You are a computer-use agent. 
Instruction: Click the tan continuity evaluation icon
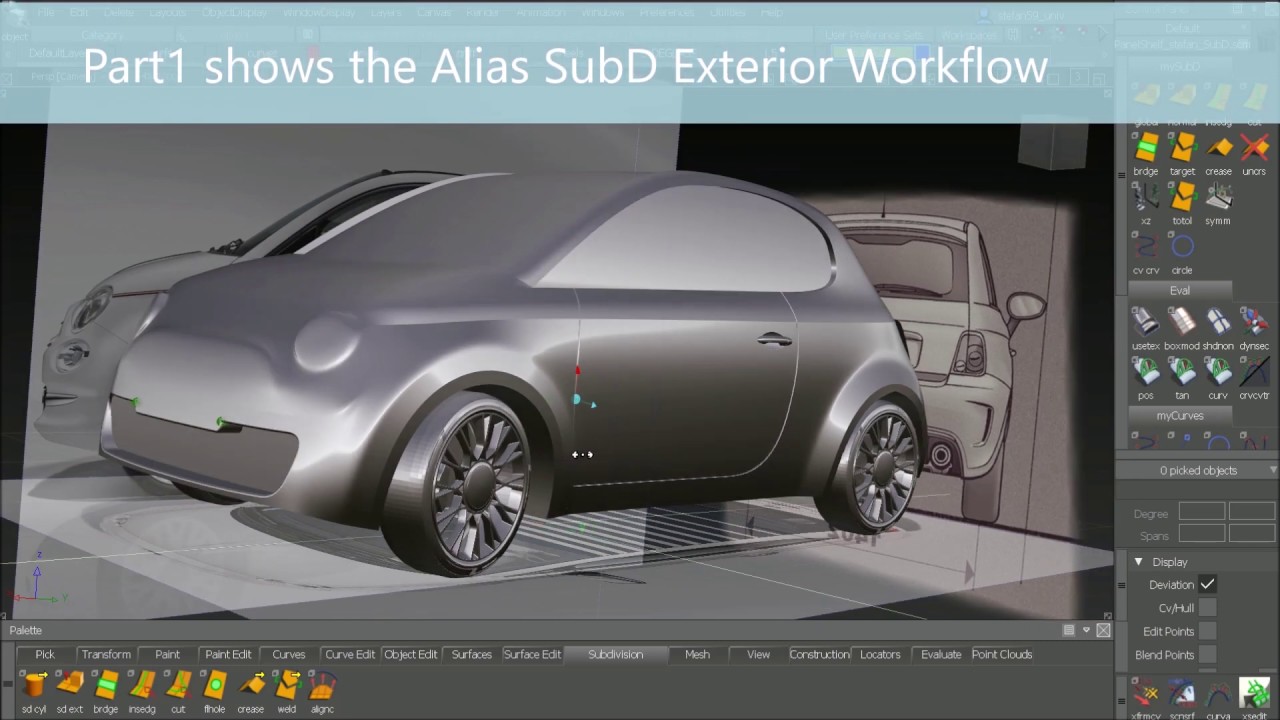coord(1183,372)
